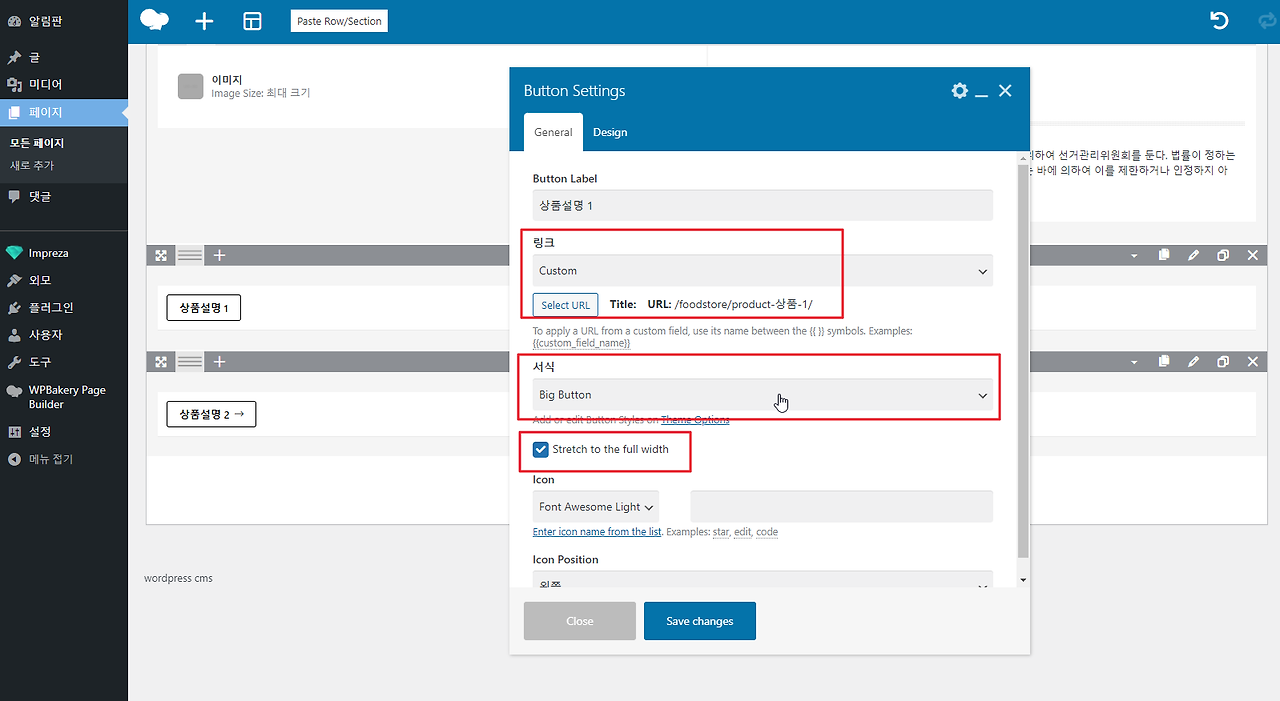Add new element with top plus icon
This screenshot has height=701, width=1280.
point(204,21)
